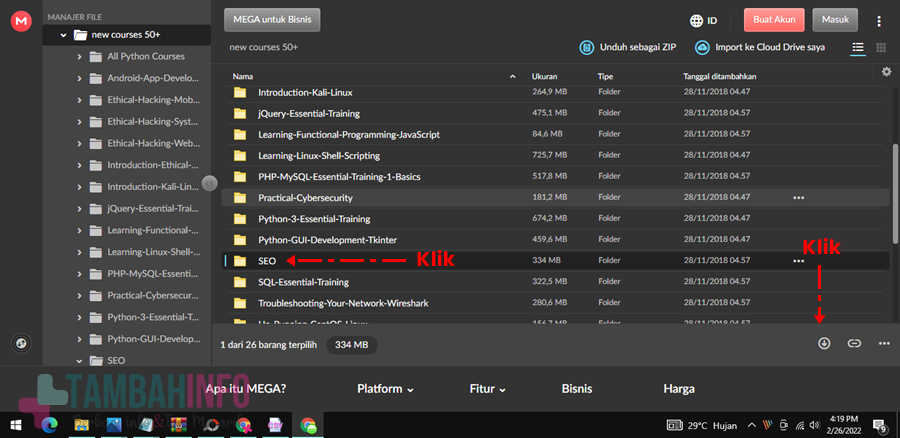Sort by Tanggal ditambahkan column
Viewport: 900px width, 438px height.
[x=719, y=76]
